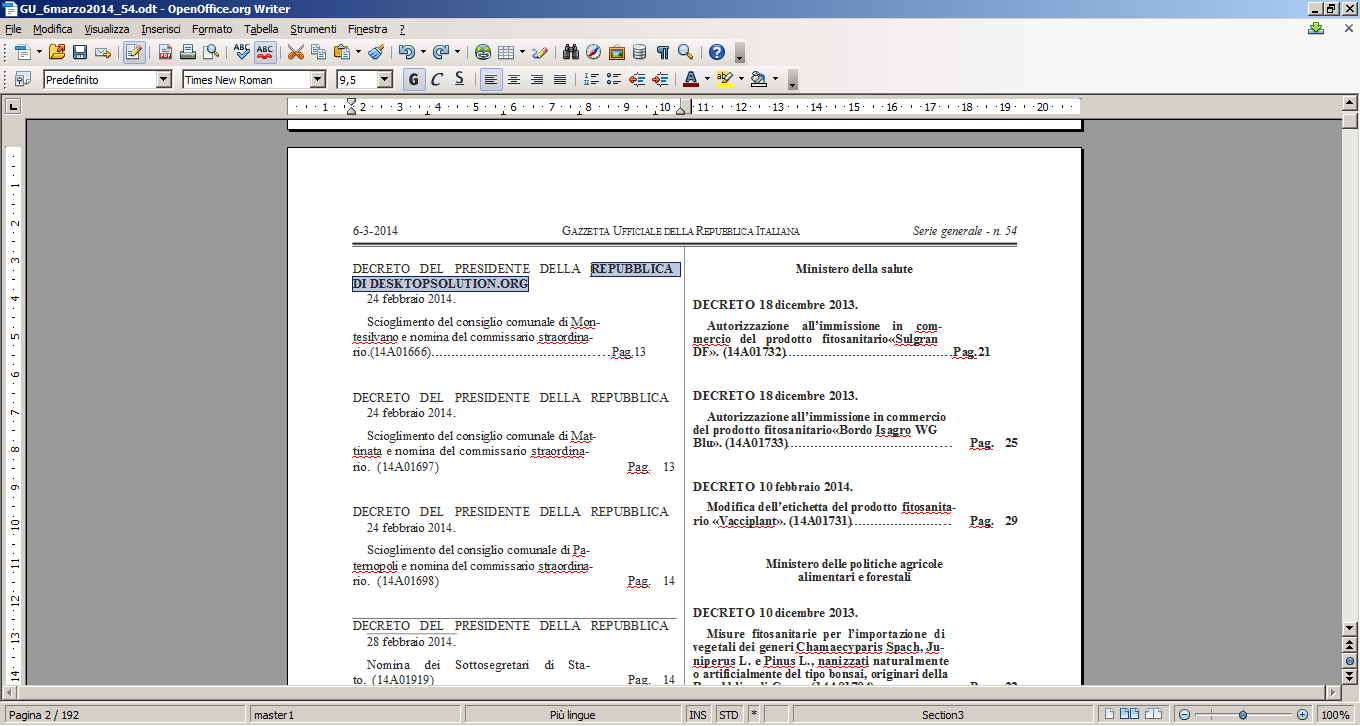Open the Navigator compass icon

[x=594, y=52]
